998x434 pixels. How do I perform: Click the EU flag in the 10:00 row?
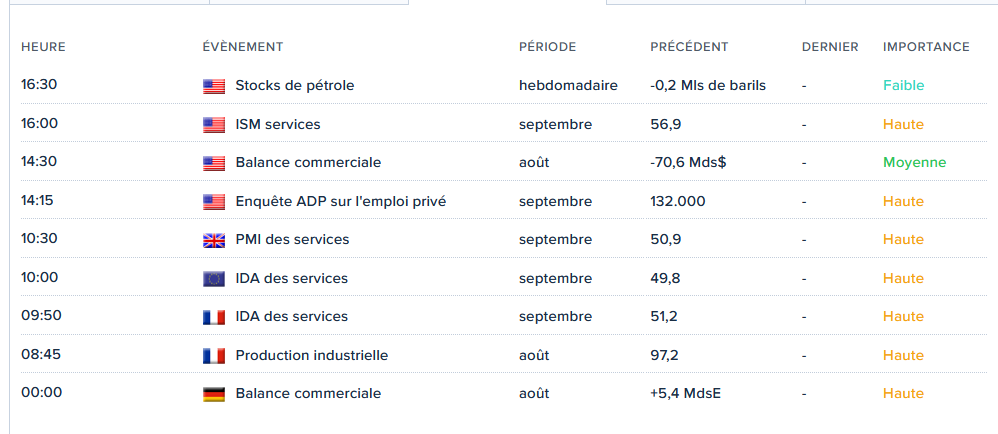click(214, 279)
